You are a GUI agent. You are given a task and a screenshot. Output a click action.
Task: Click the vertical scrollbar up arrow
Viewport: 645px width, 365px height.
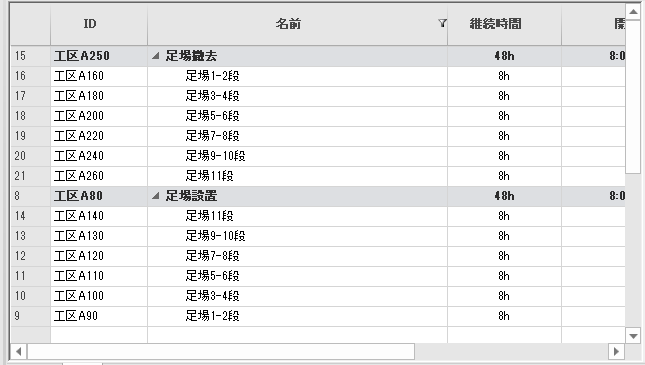[x=633, y=12]
